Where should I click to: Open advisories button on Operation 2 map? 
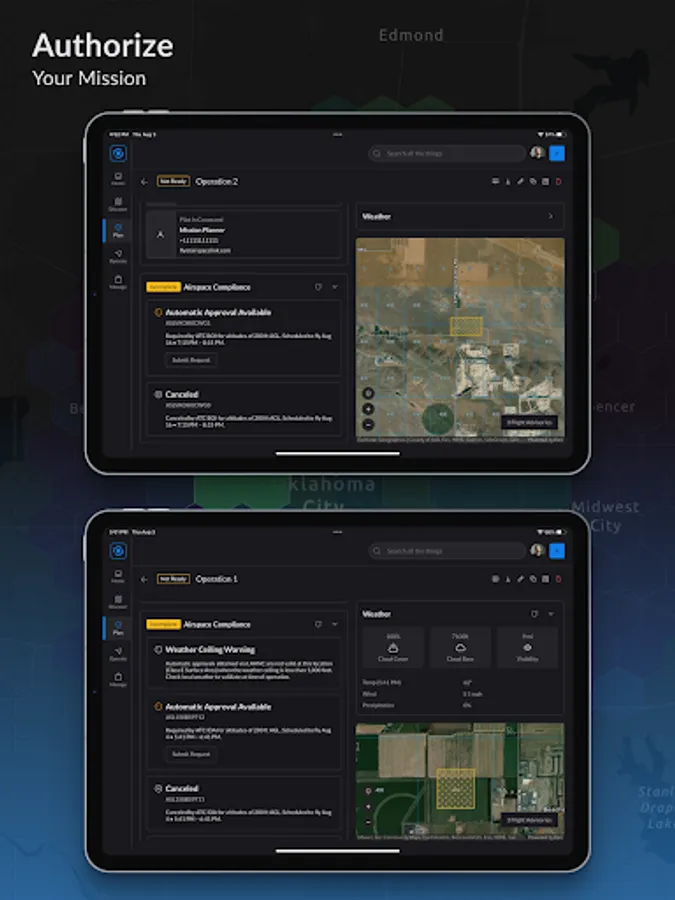529,422
